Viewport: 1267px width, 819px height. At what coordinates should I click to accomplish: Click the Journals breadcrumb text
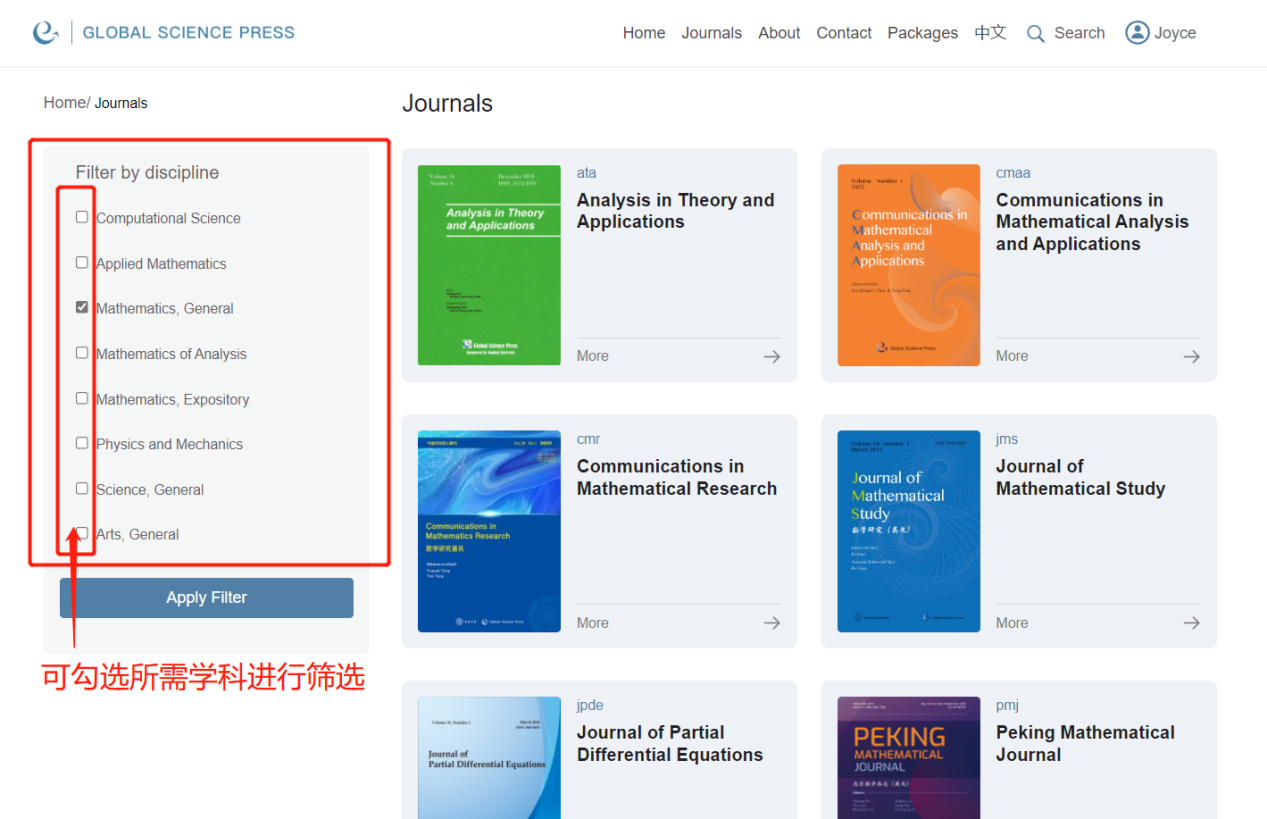click(121, 103)
